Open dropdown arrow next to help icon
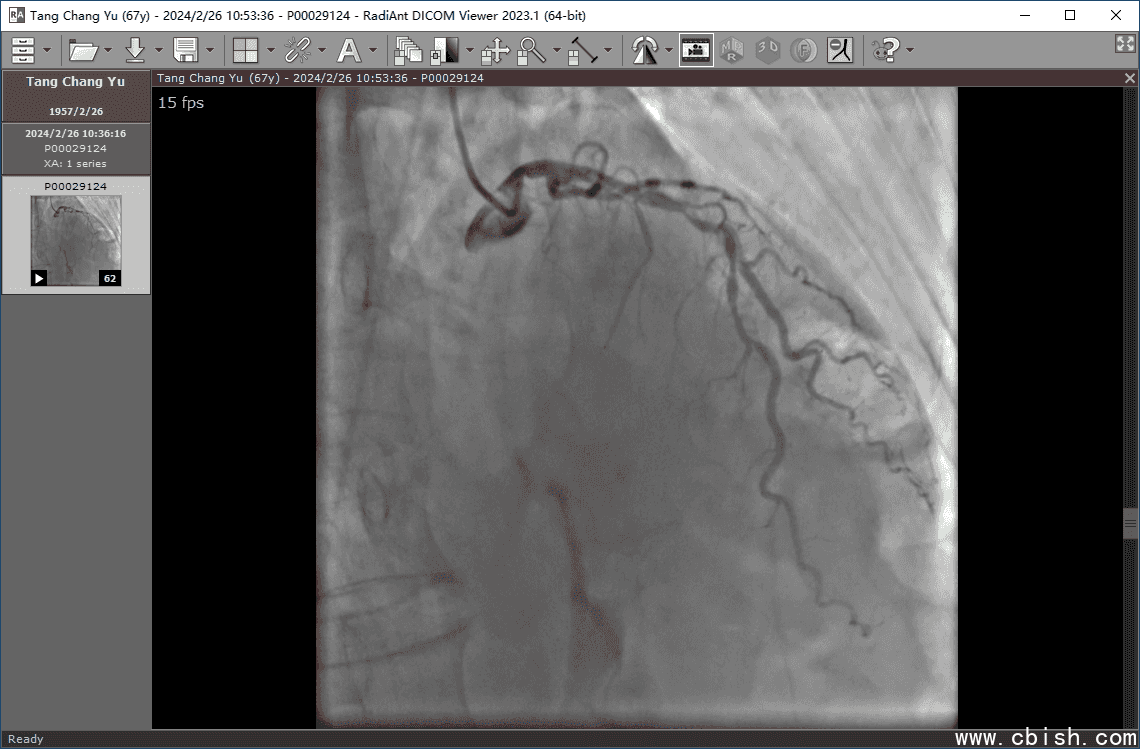 (x=909, y=50)
